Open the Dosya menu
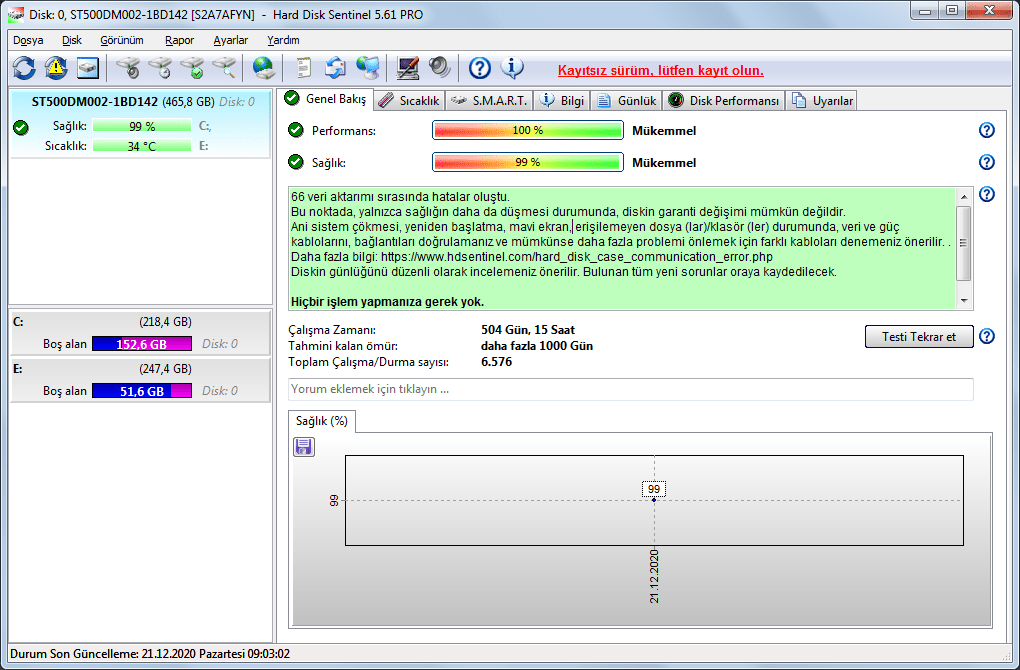 pos(28,40)
